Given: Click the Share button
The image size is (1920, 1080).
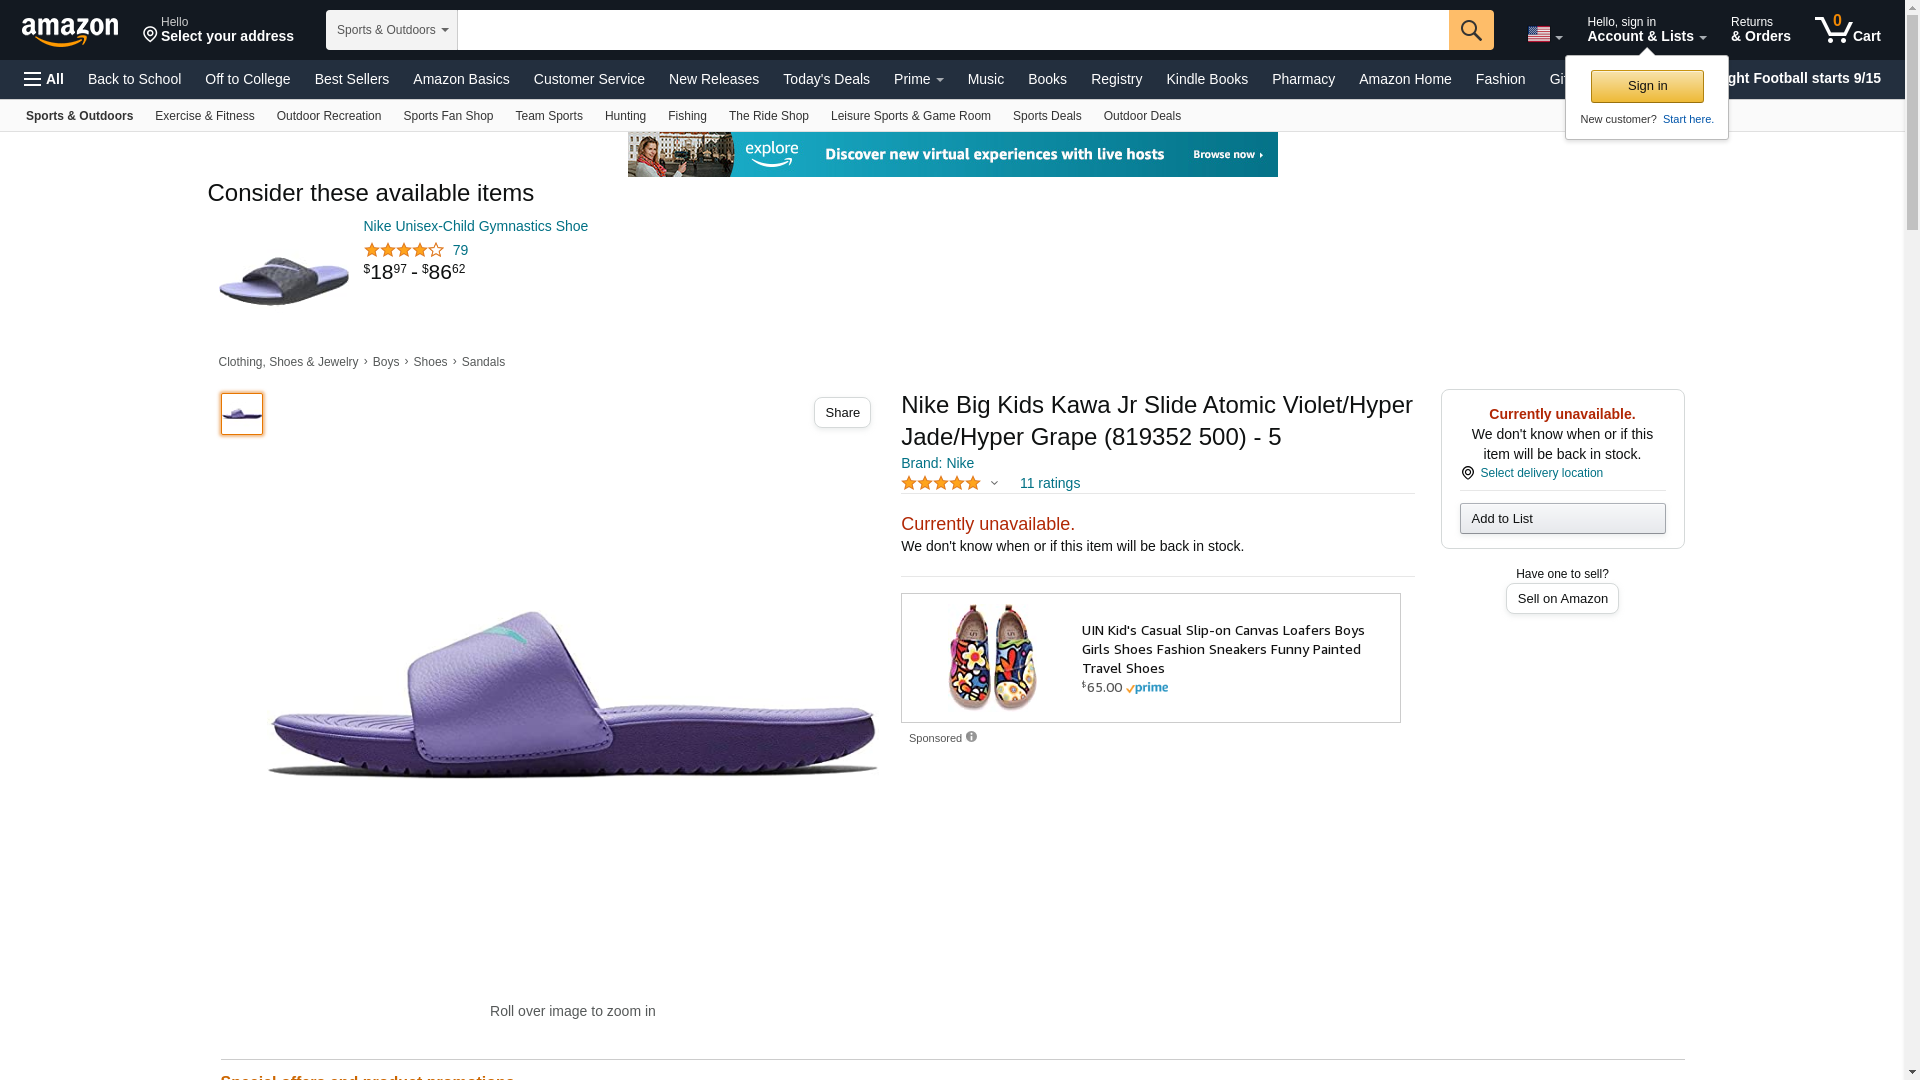Looking at the screenshot, I should pos(842,413).
